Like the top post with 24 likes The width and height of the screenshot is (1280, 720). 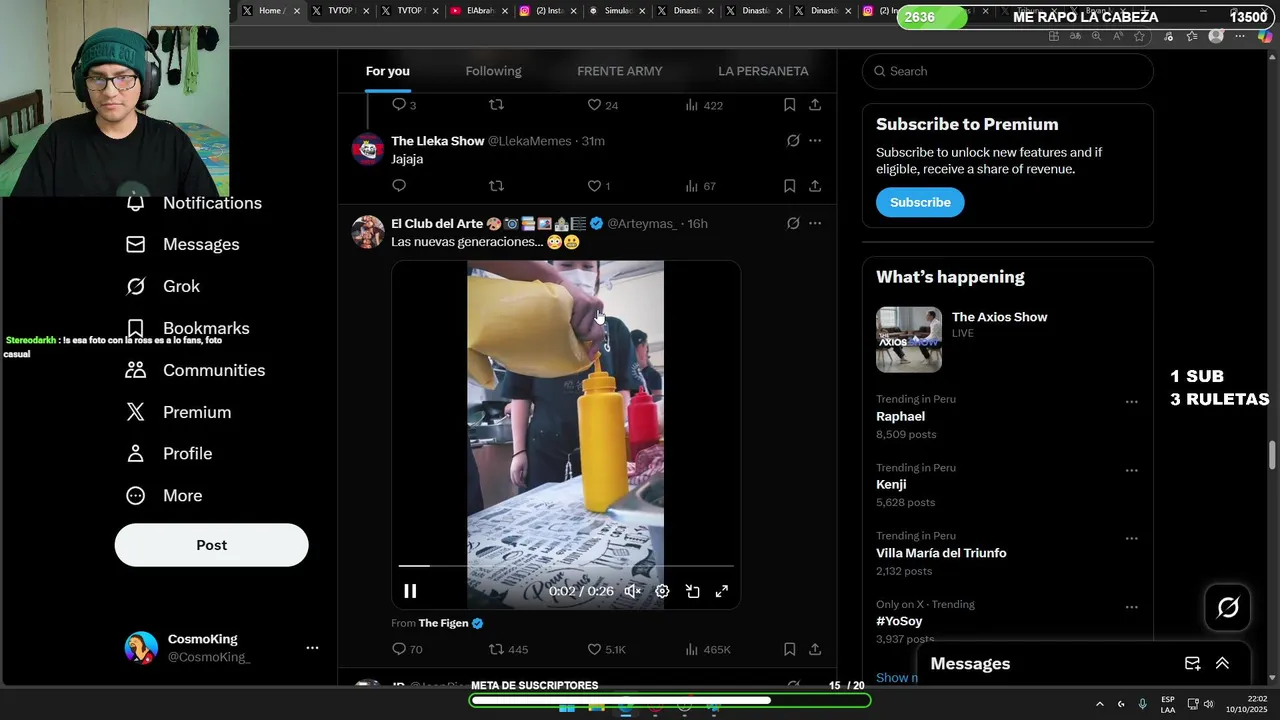(x=602, y=105)
